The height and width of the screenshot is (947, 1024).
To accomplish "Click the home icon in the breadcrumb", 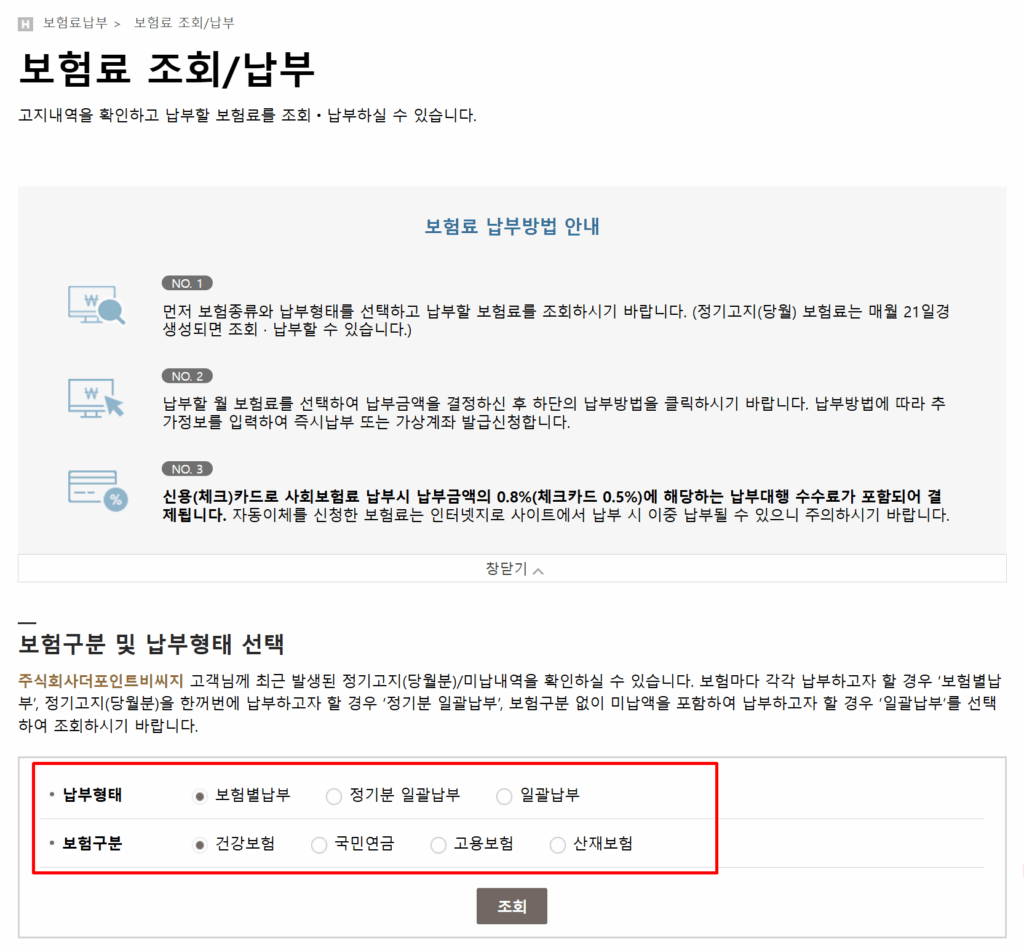I will pos(26,23).
